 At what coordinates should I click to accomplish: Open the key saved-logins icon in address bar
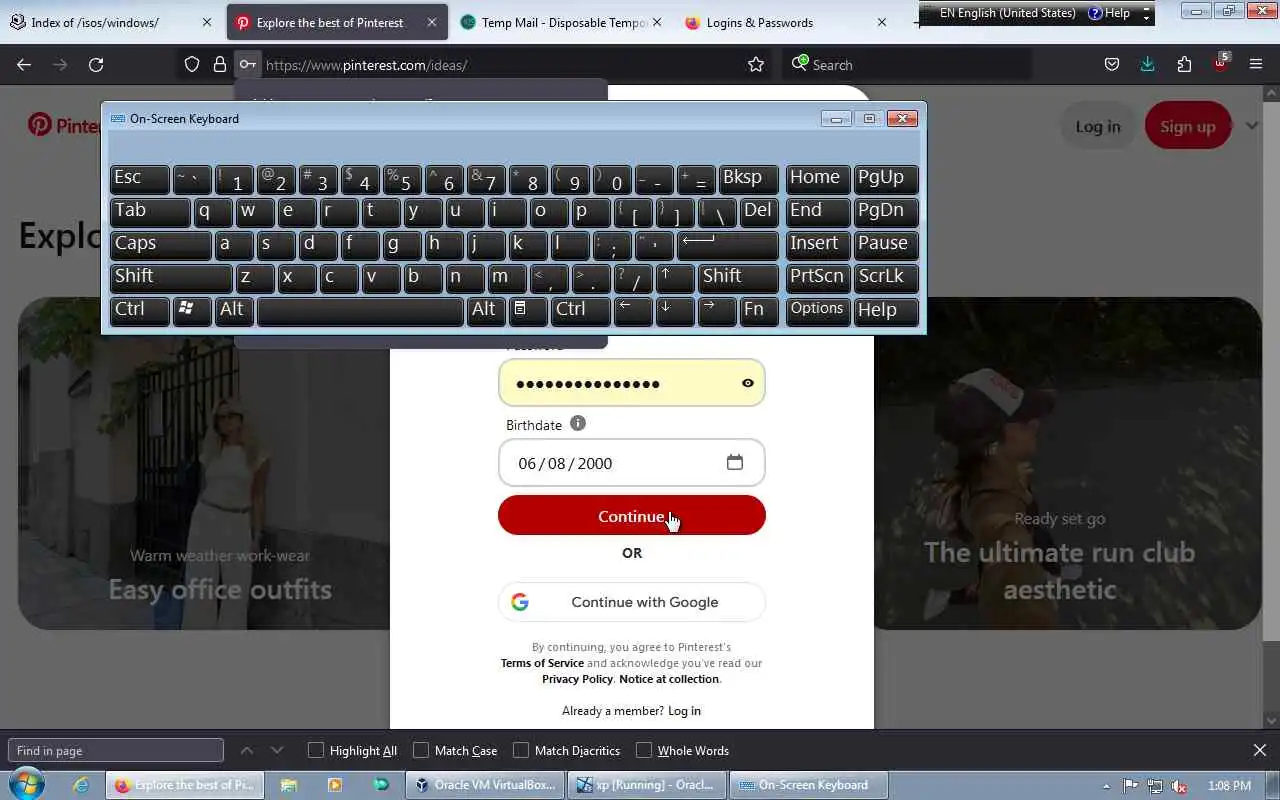click(247, 64)
